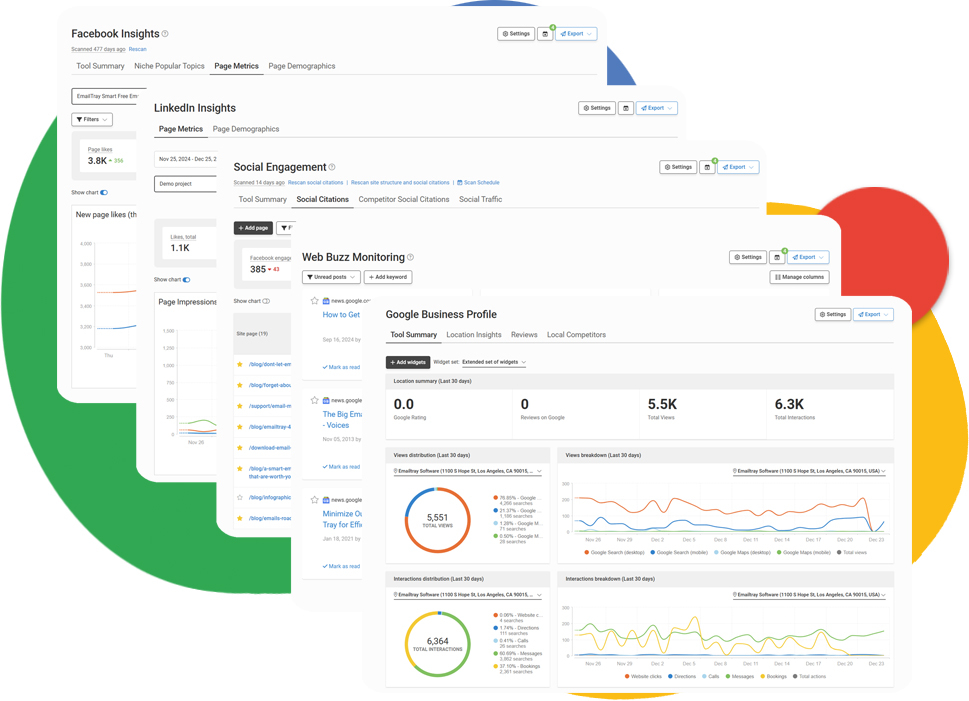Click the Add widgets button
The height and width of the screenshot is (701, 969).
click(408, 362)
